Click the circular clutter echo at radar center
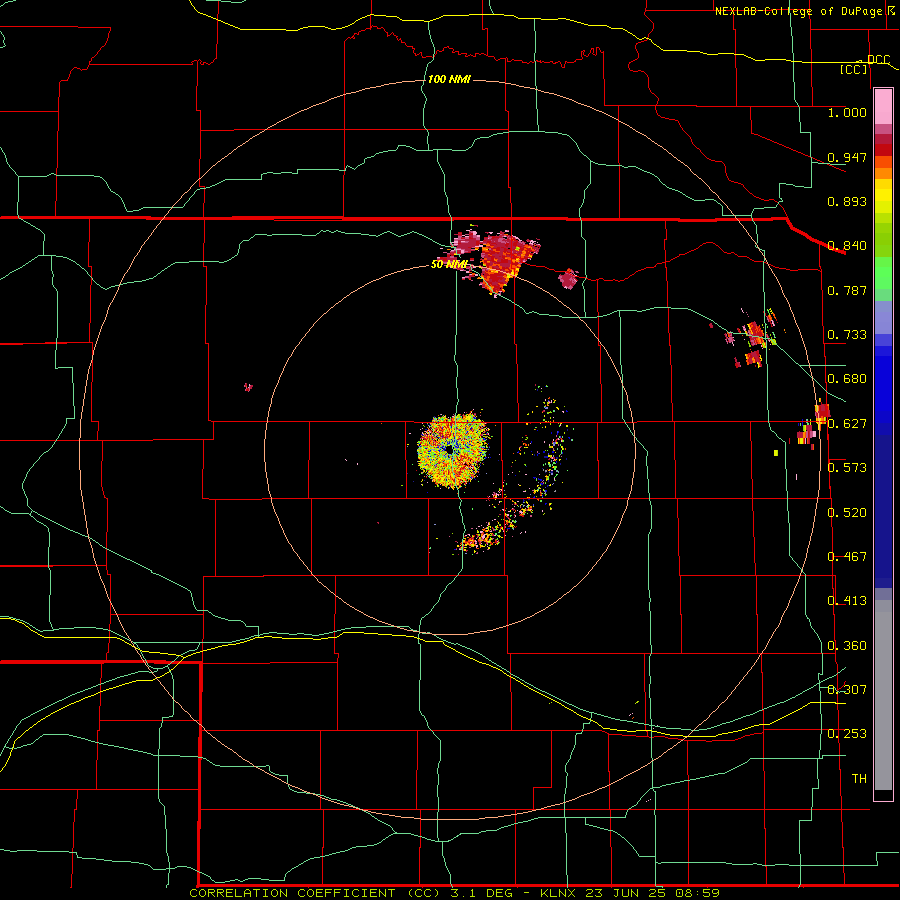The image size is (900, 900). pos(453,451)
